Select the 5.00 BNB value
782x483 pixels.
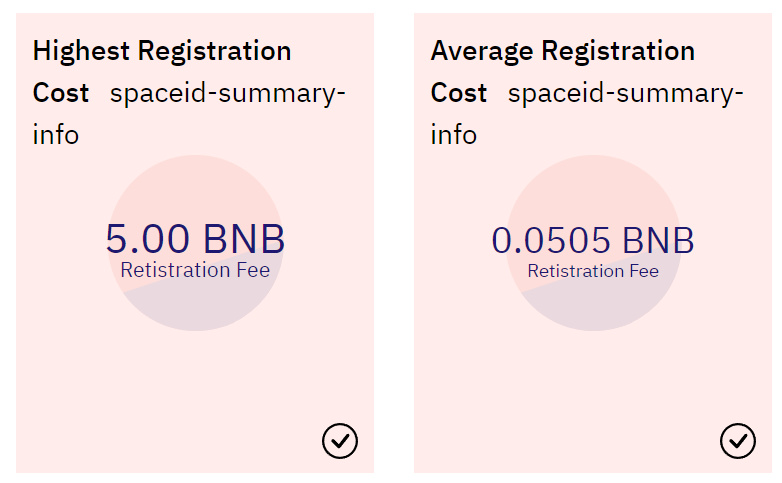pyautogui.click(x=195, y=239)
